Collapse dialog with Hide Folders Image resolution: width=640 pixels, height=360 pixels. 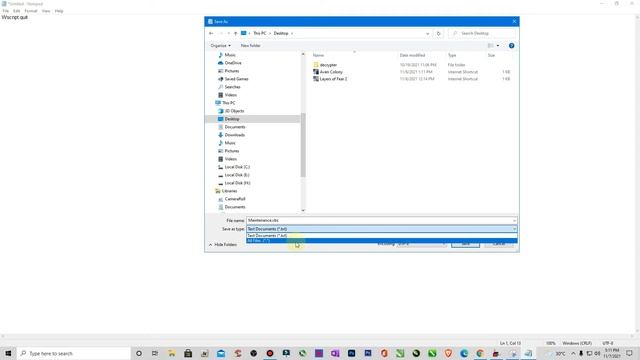coord(223,244)
